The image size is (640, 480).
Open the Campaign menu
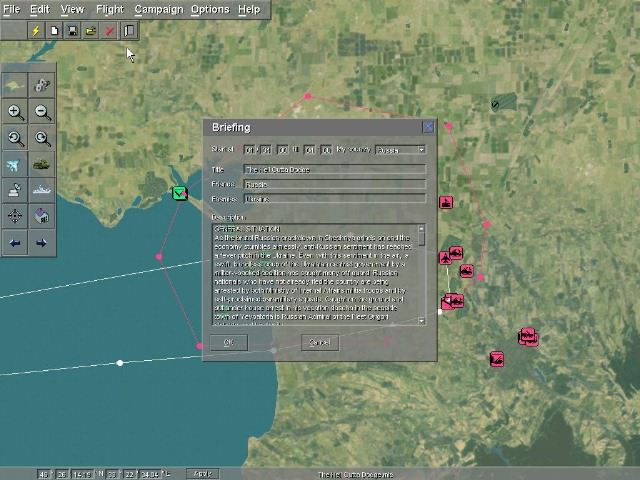[x=158, y=9]
